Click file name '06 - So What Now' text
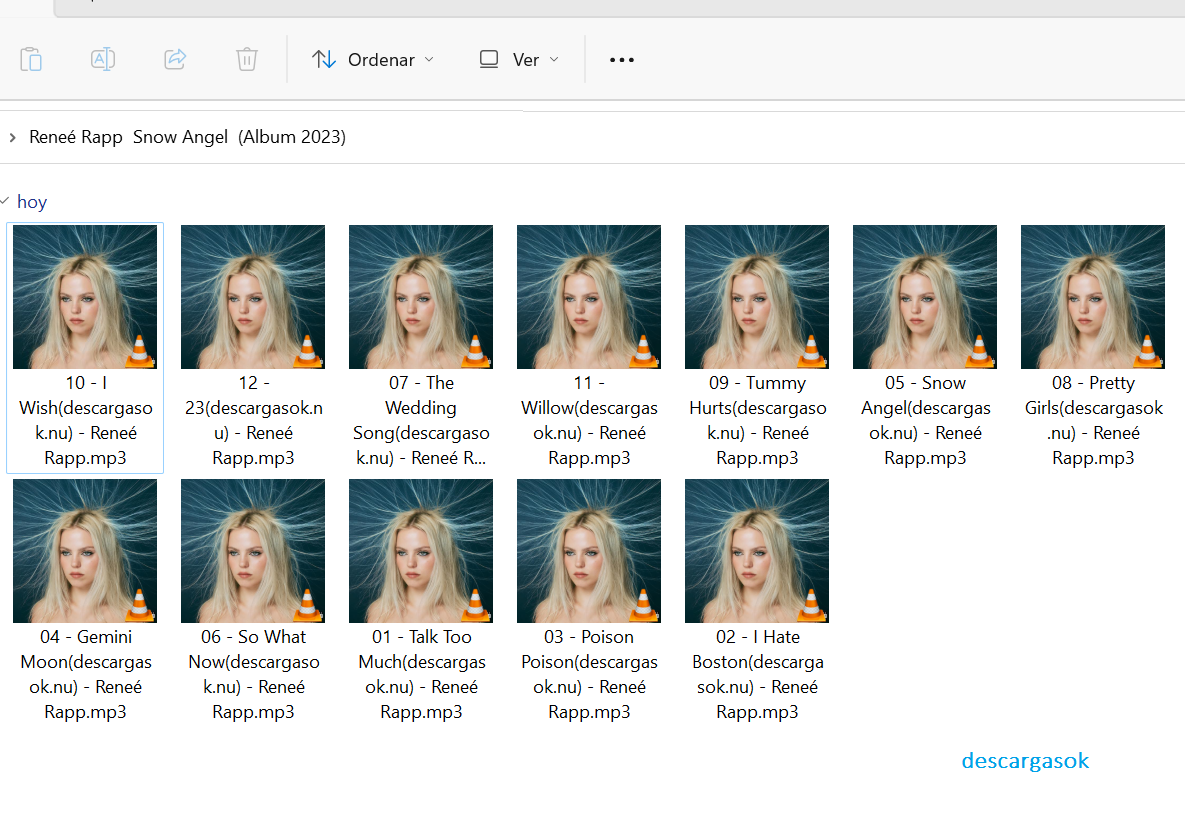The width and height of the screenshot is (1185, 826). (253, 674)
